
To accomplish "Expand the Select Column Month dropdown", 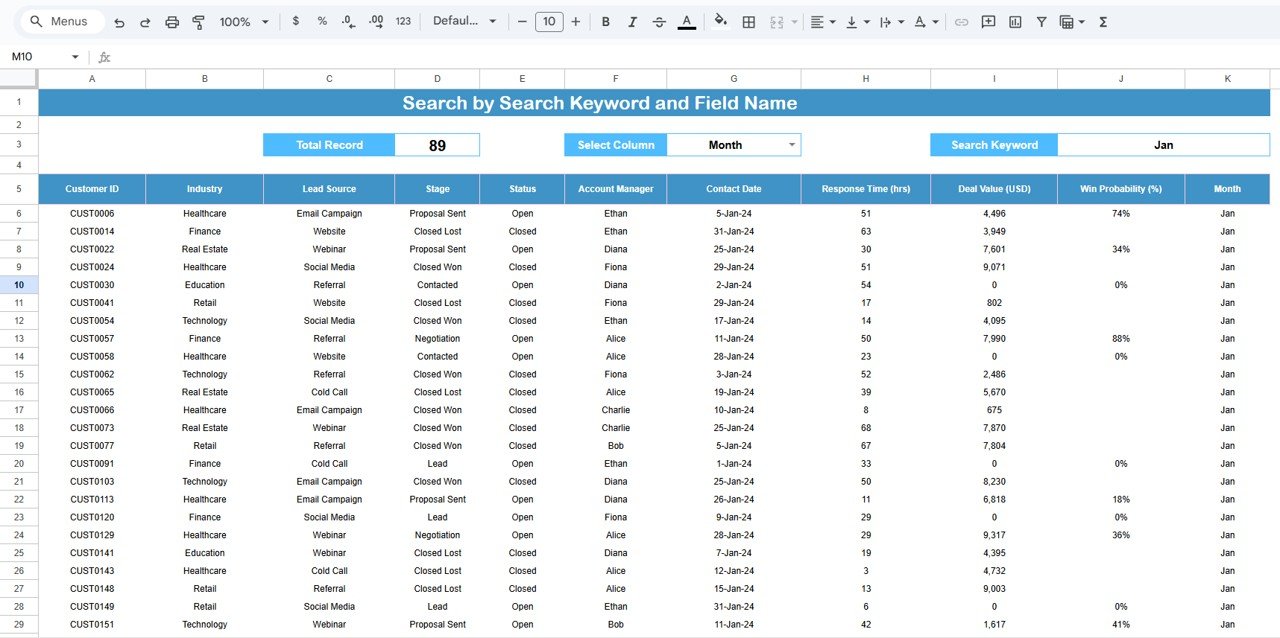I will (792, 145).
